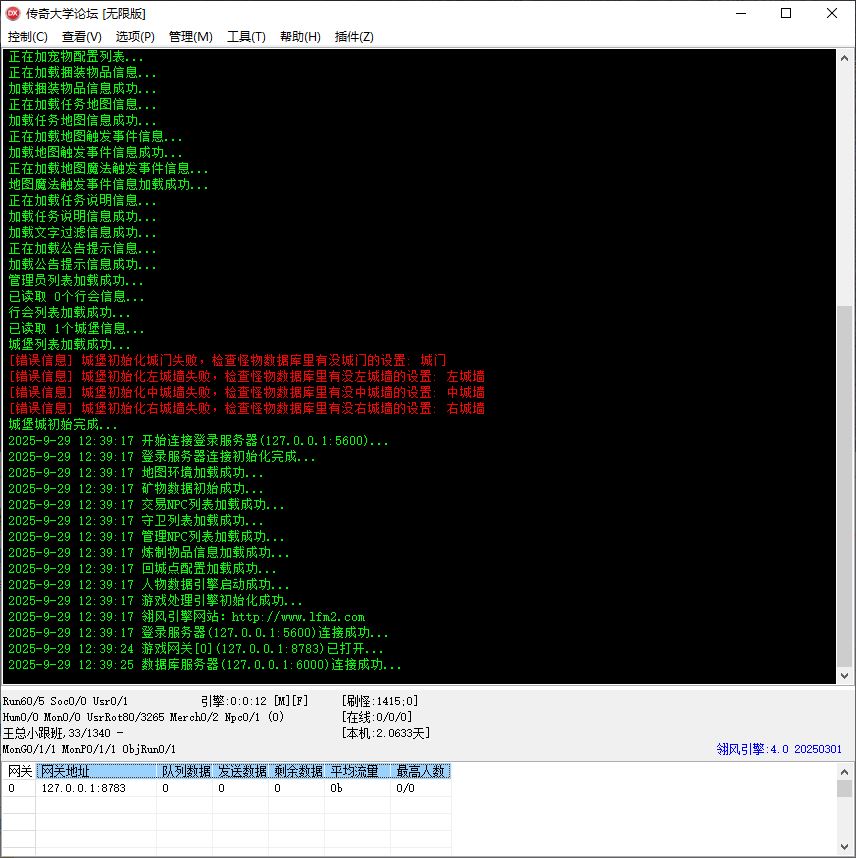The width and height of the screenshot is (856, 858).
Task: Click the 中城墙 error log line
Action: click(x=247, y=392)
